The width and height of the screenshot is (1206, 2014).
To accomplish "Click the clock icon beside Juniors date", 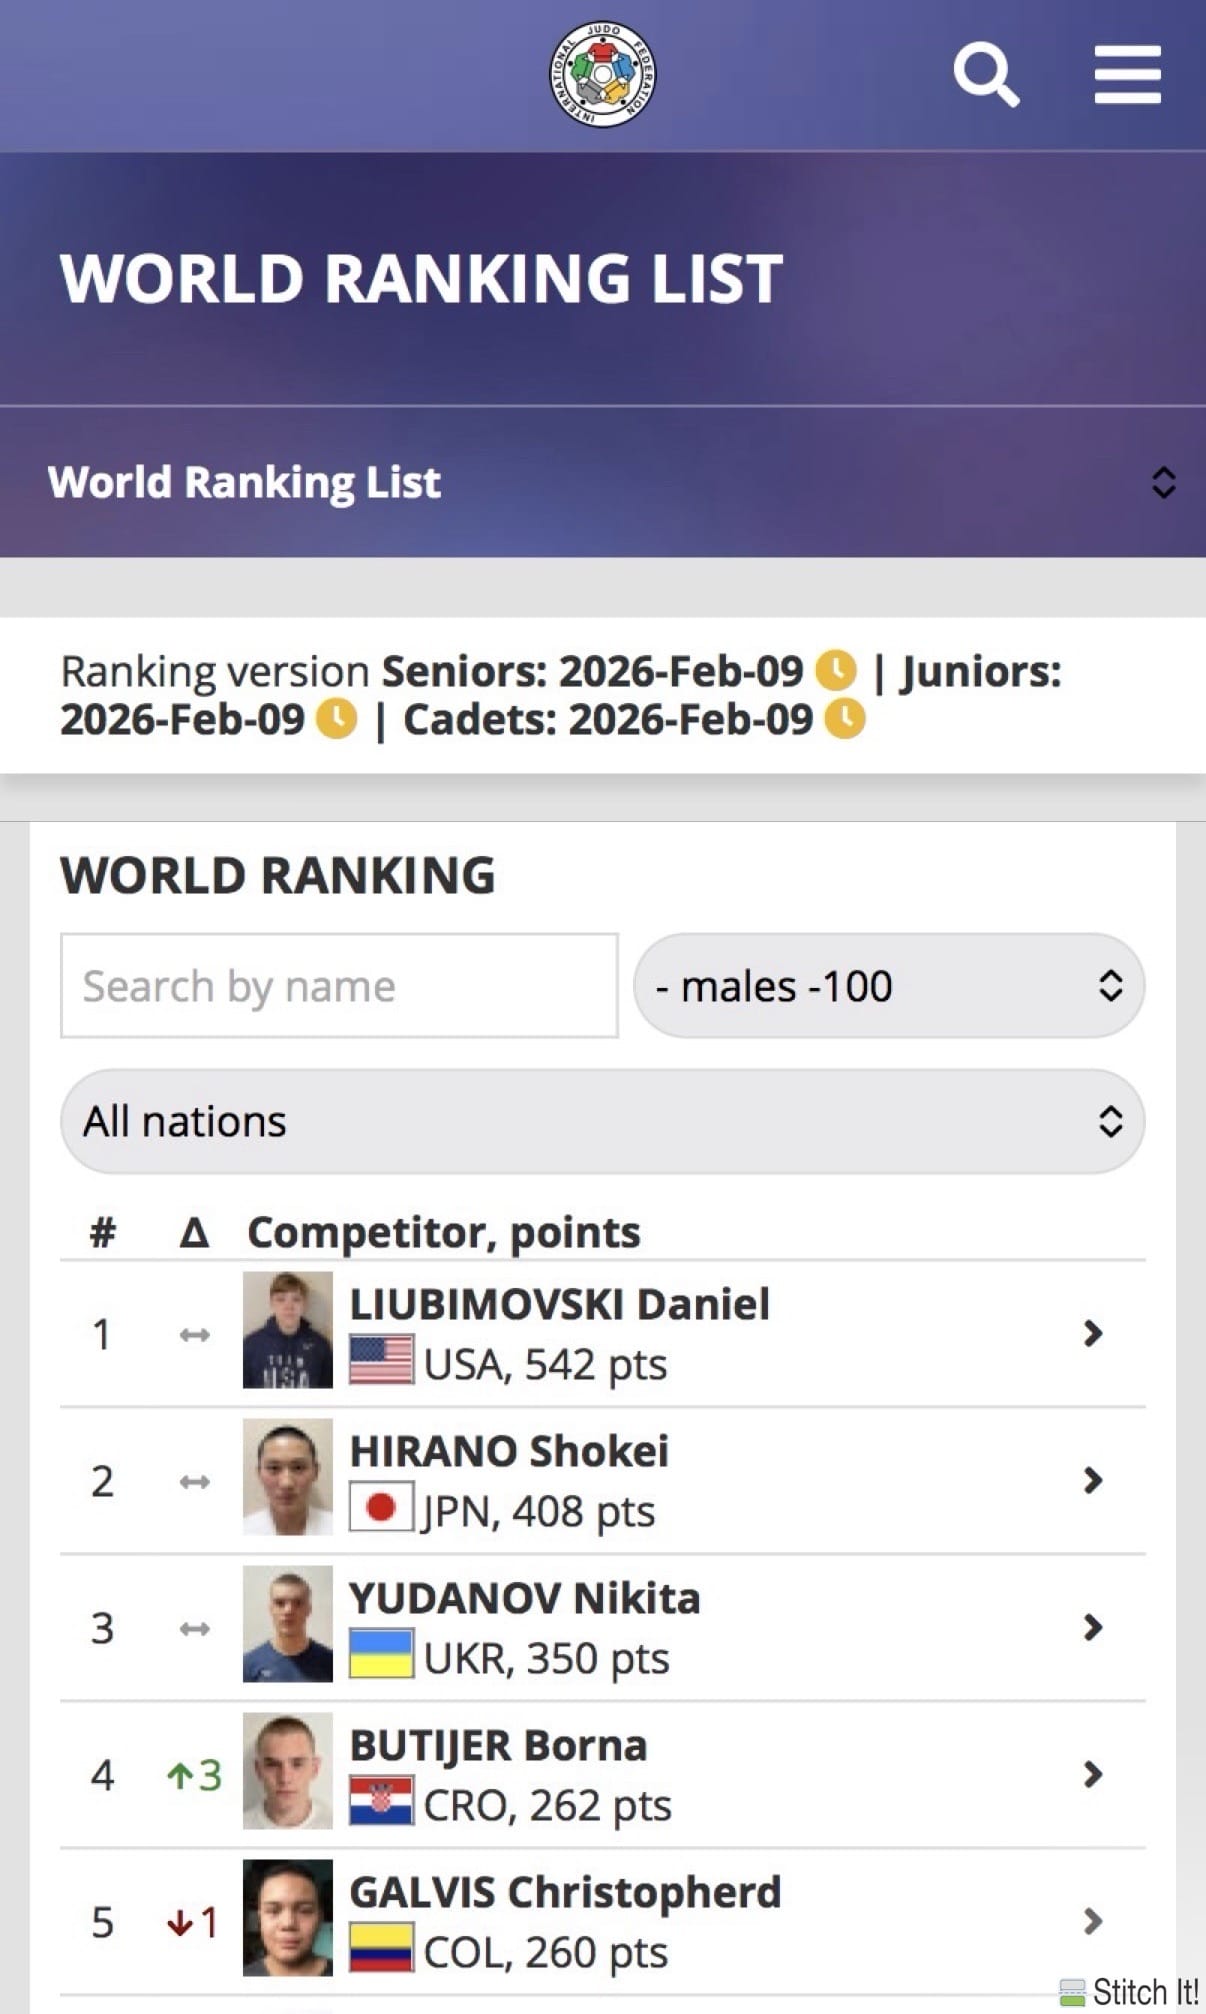I will coord(337,719).
